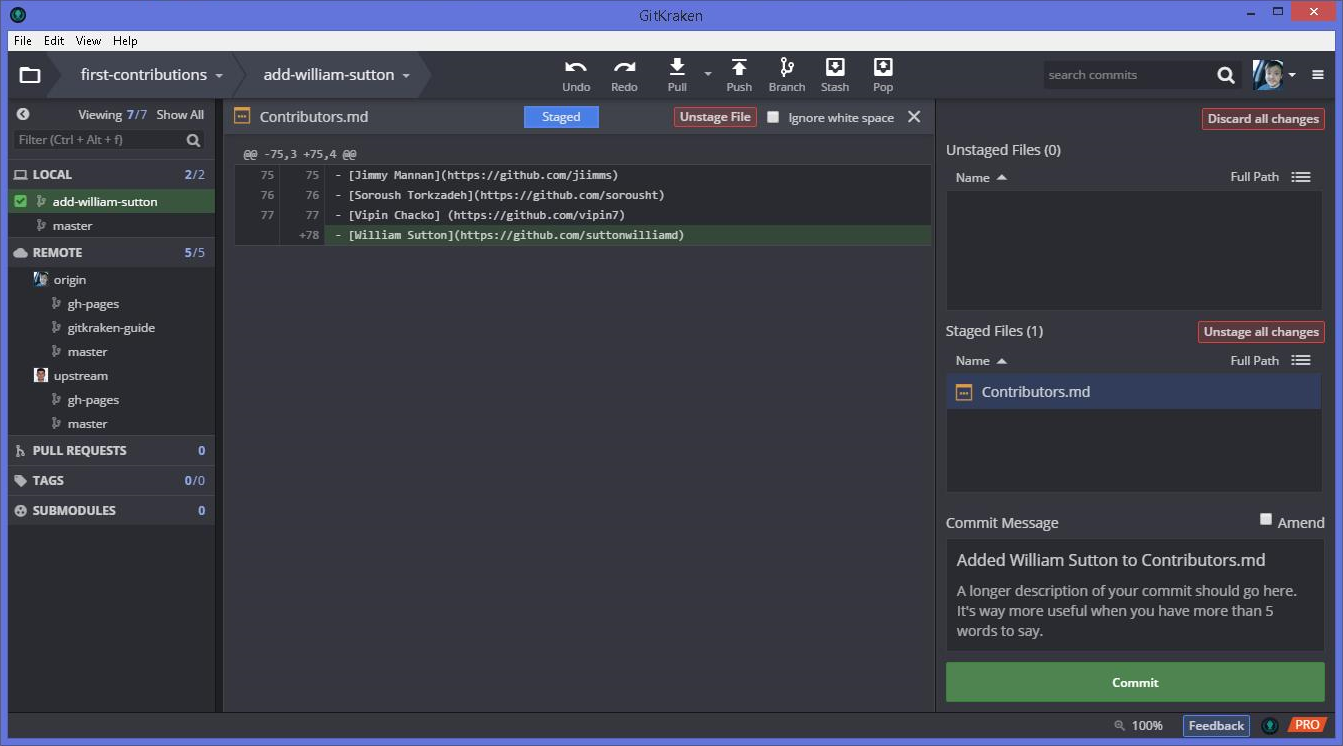Click Discard all changes button

(x=1263, y=119)
